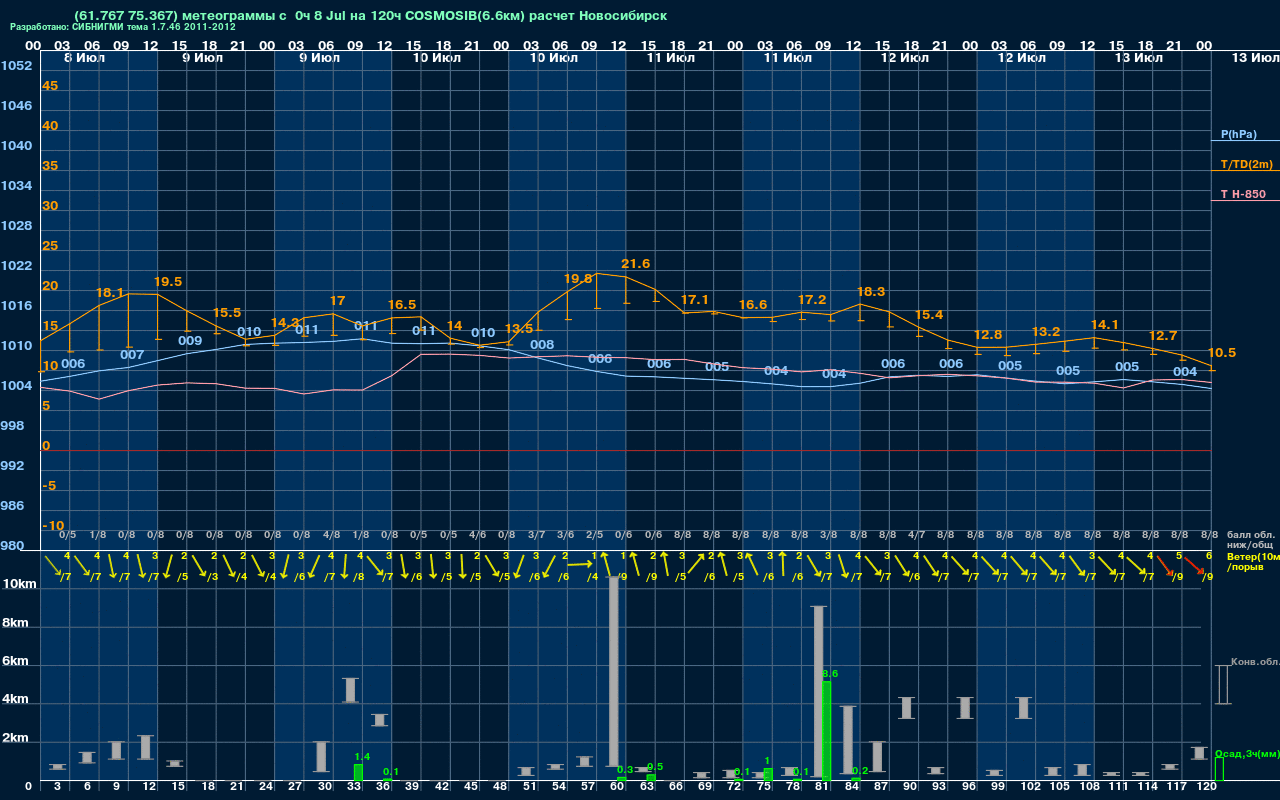Click the temperature value 12.7

click(x=1163, y=336)
